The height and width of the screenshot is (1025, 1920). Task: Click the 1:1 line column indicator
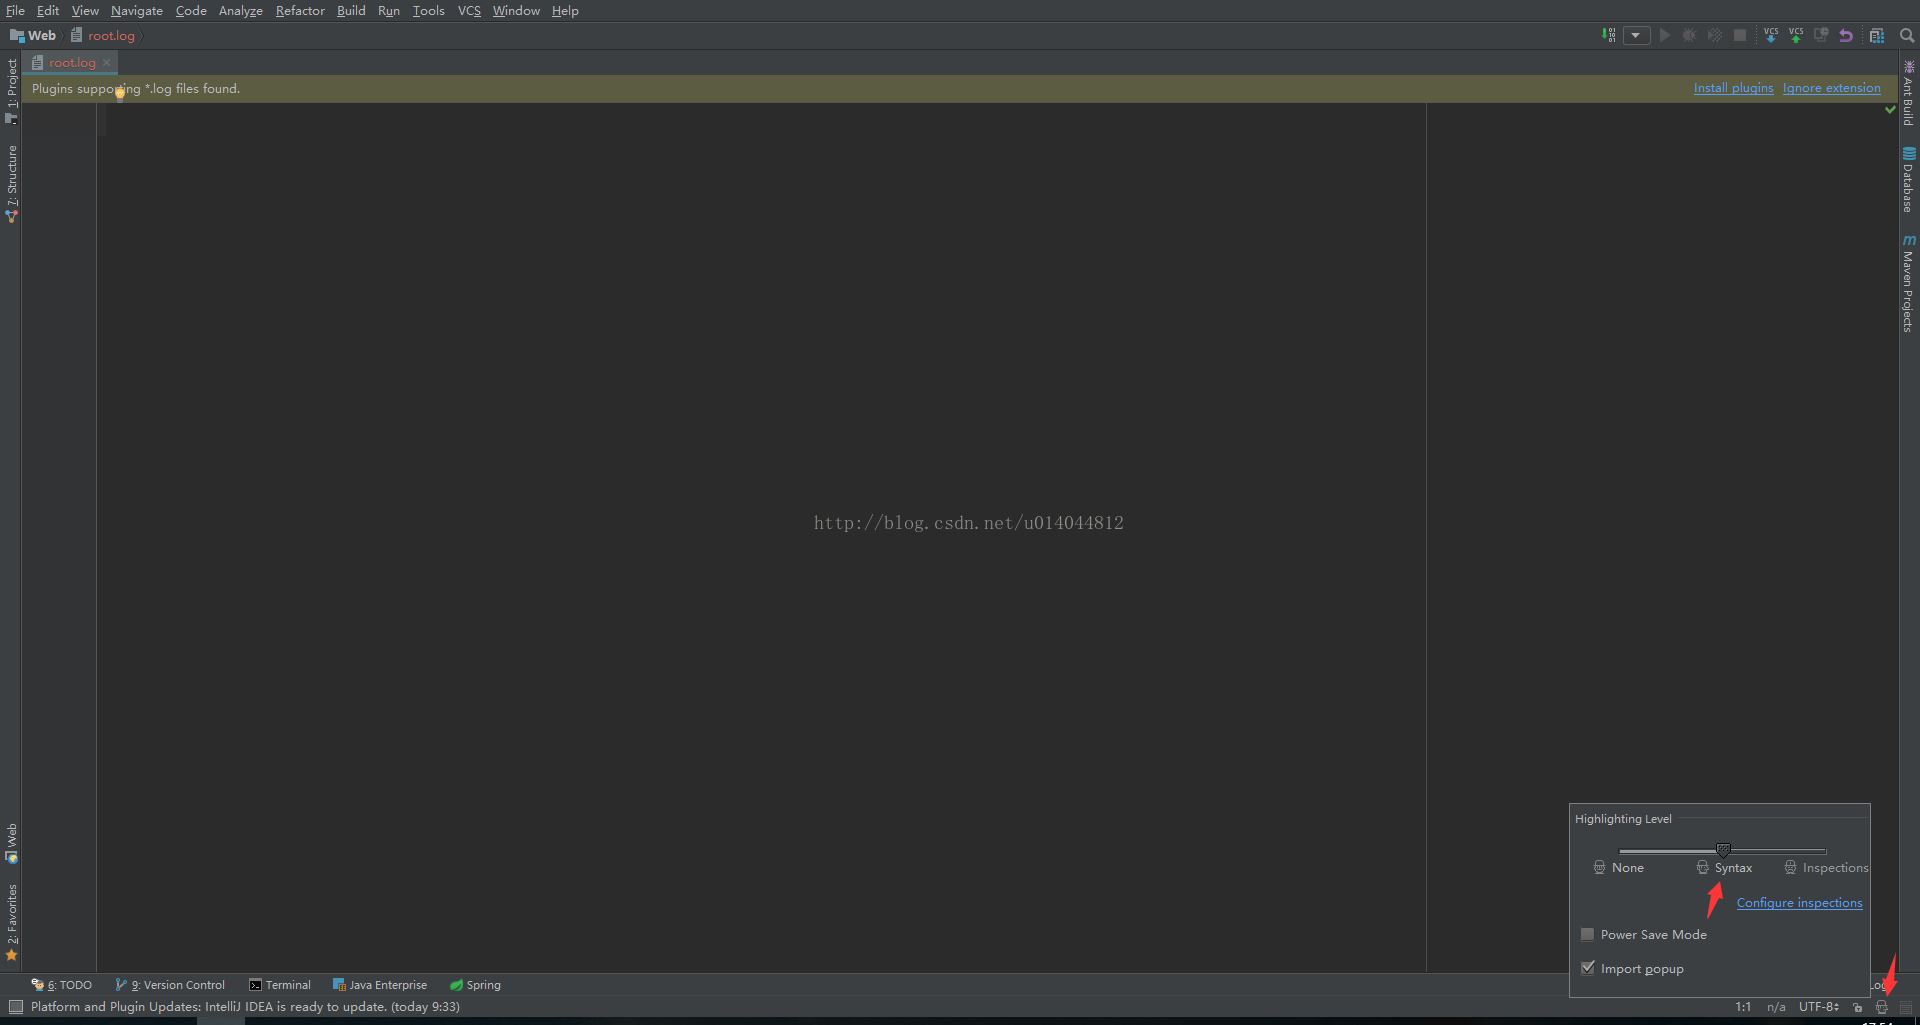(1743, 1006)
